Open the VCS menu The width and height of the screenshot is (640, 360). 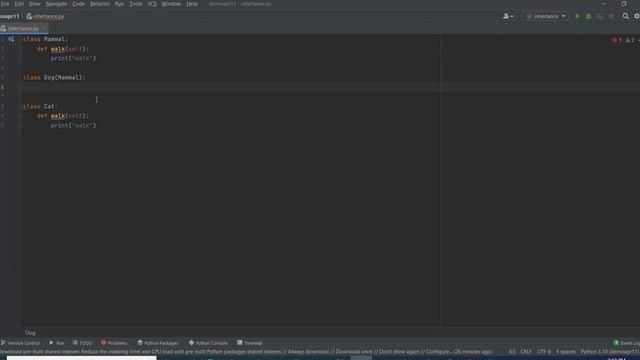(152, 4)
